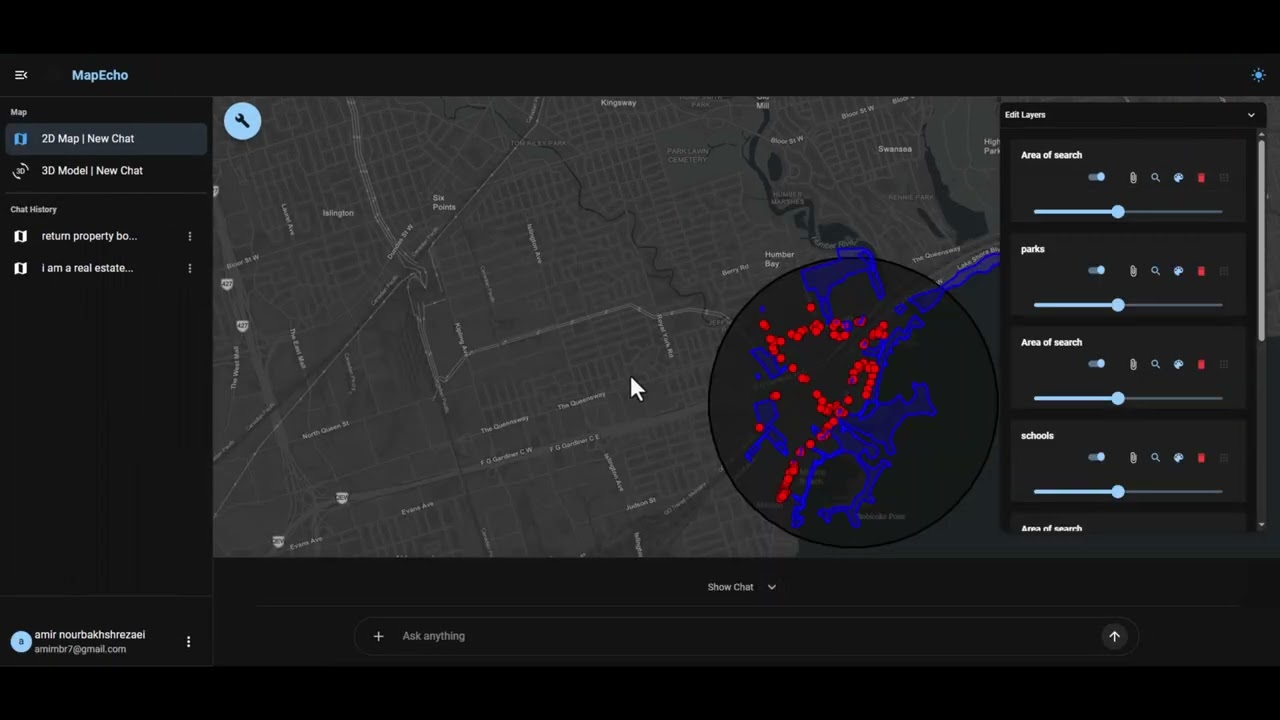Adjust opacity slider of parks layer
The height and width of the screenshot is (720, 1280).
point(1128,305)
